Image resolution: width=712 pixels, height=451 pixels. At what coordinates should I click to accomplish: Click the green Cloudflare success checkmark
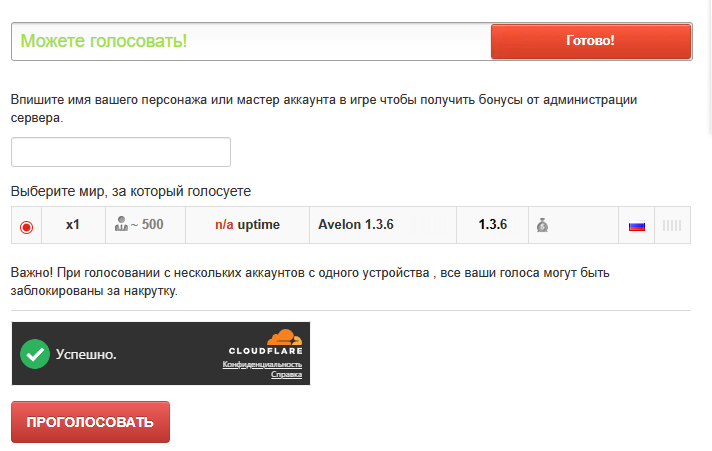[35, 354]
